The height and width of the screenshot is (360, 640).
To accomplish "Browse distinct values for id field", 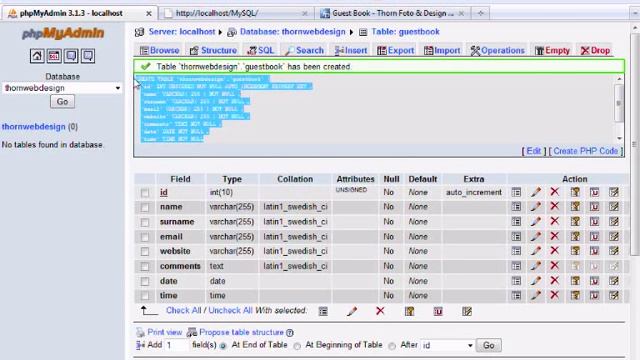I will (x=516, y=192).
